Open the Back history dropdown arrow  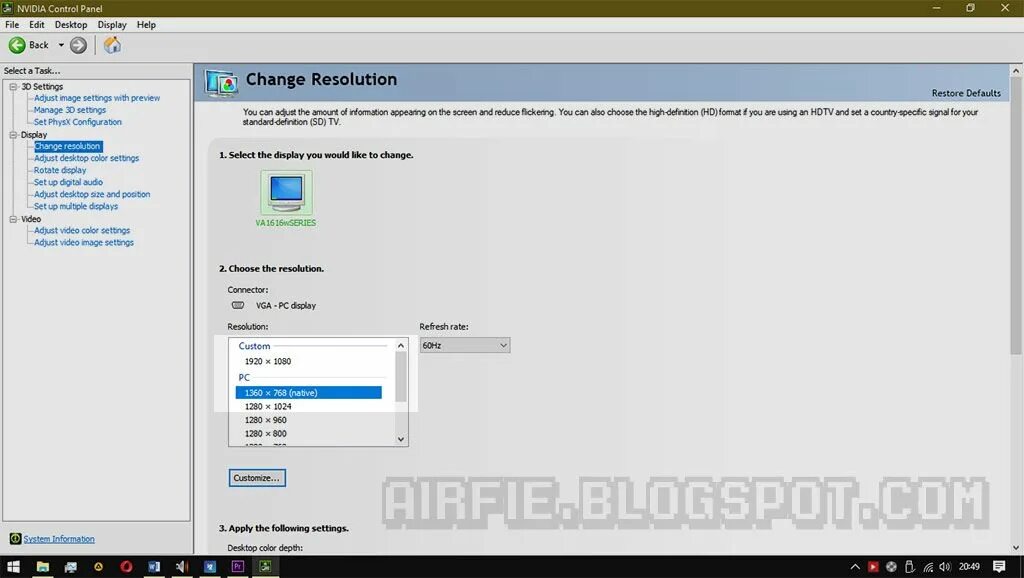tap(61, 45)
